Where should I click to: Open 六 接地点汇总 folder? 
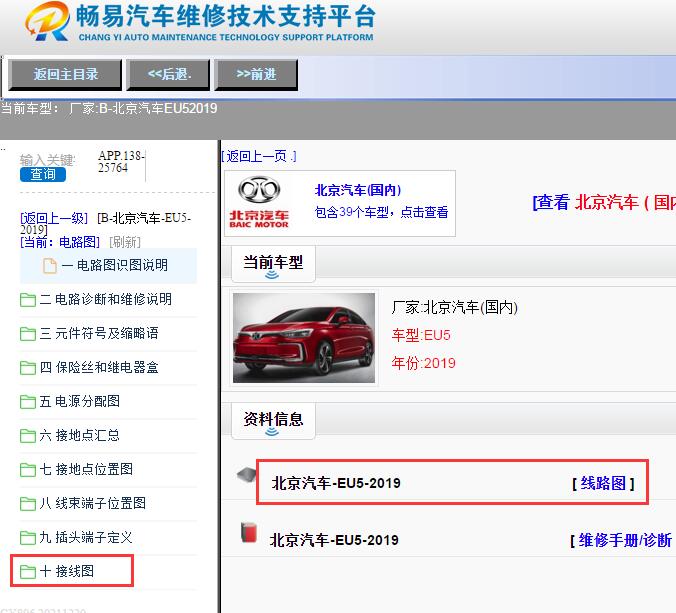click(x=79, y=435)
